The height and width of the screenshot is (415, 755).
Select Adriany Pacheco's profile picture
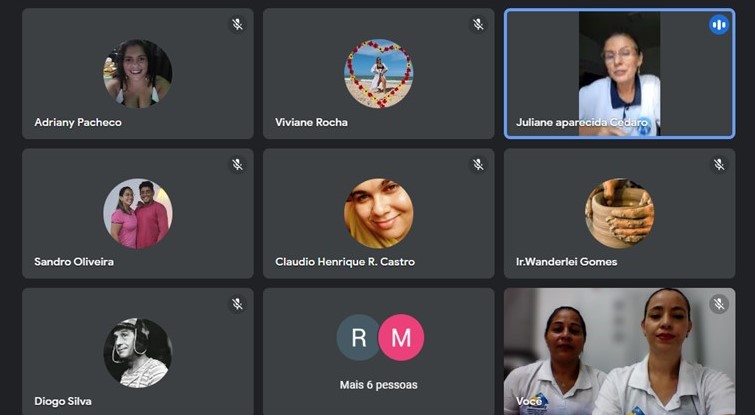[x=138, y=74]
